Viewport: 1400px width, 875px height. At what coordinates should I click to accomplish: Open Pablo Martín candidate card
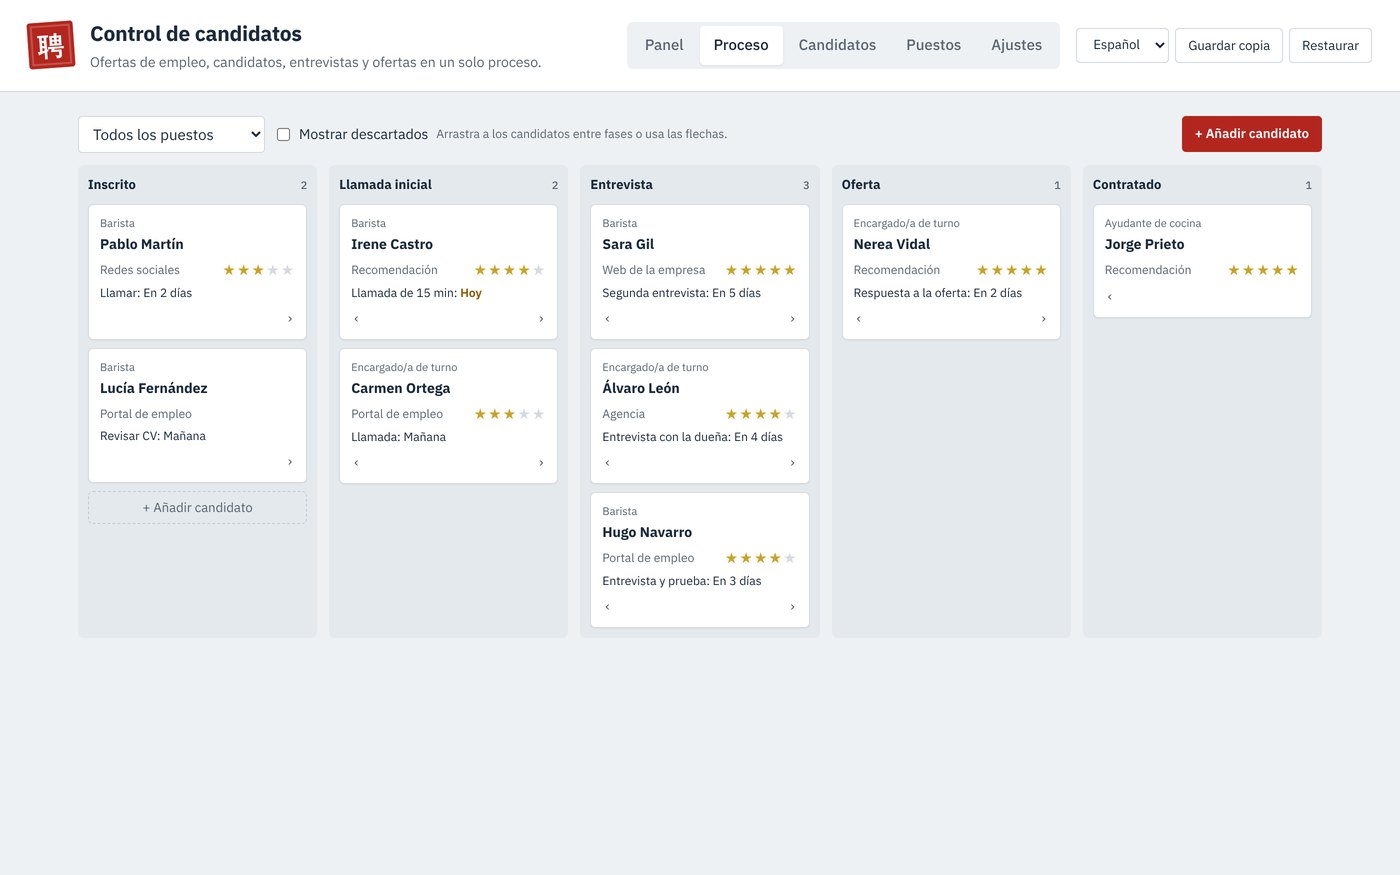coord(197,272)
